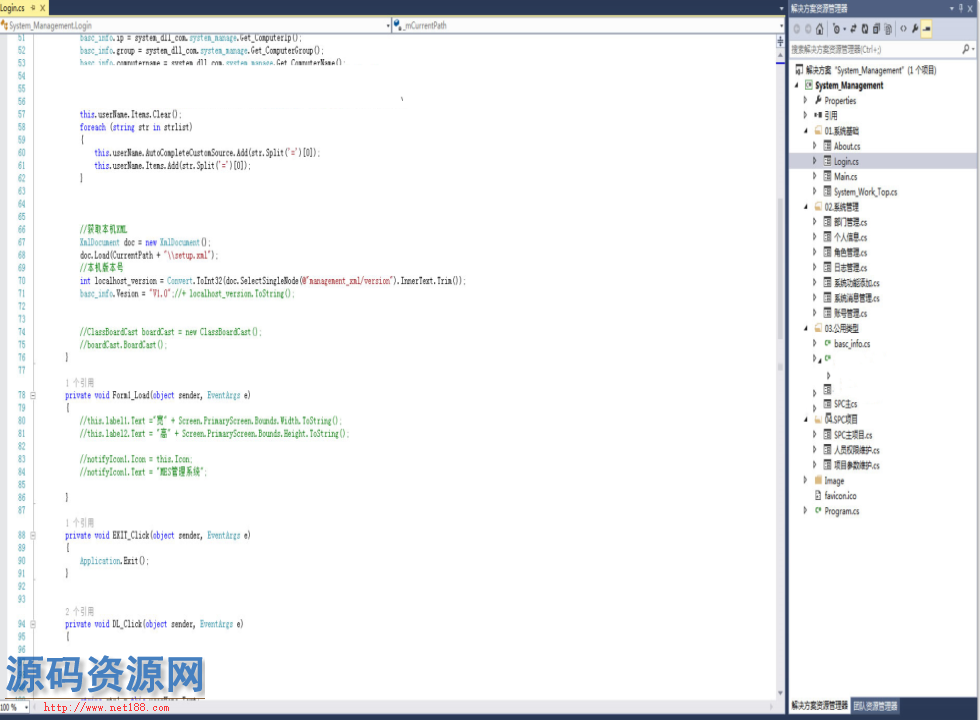
Task: Switch to the 团队资源管理器 bottom tab
Action: point(876,706)
